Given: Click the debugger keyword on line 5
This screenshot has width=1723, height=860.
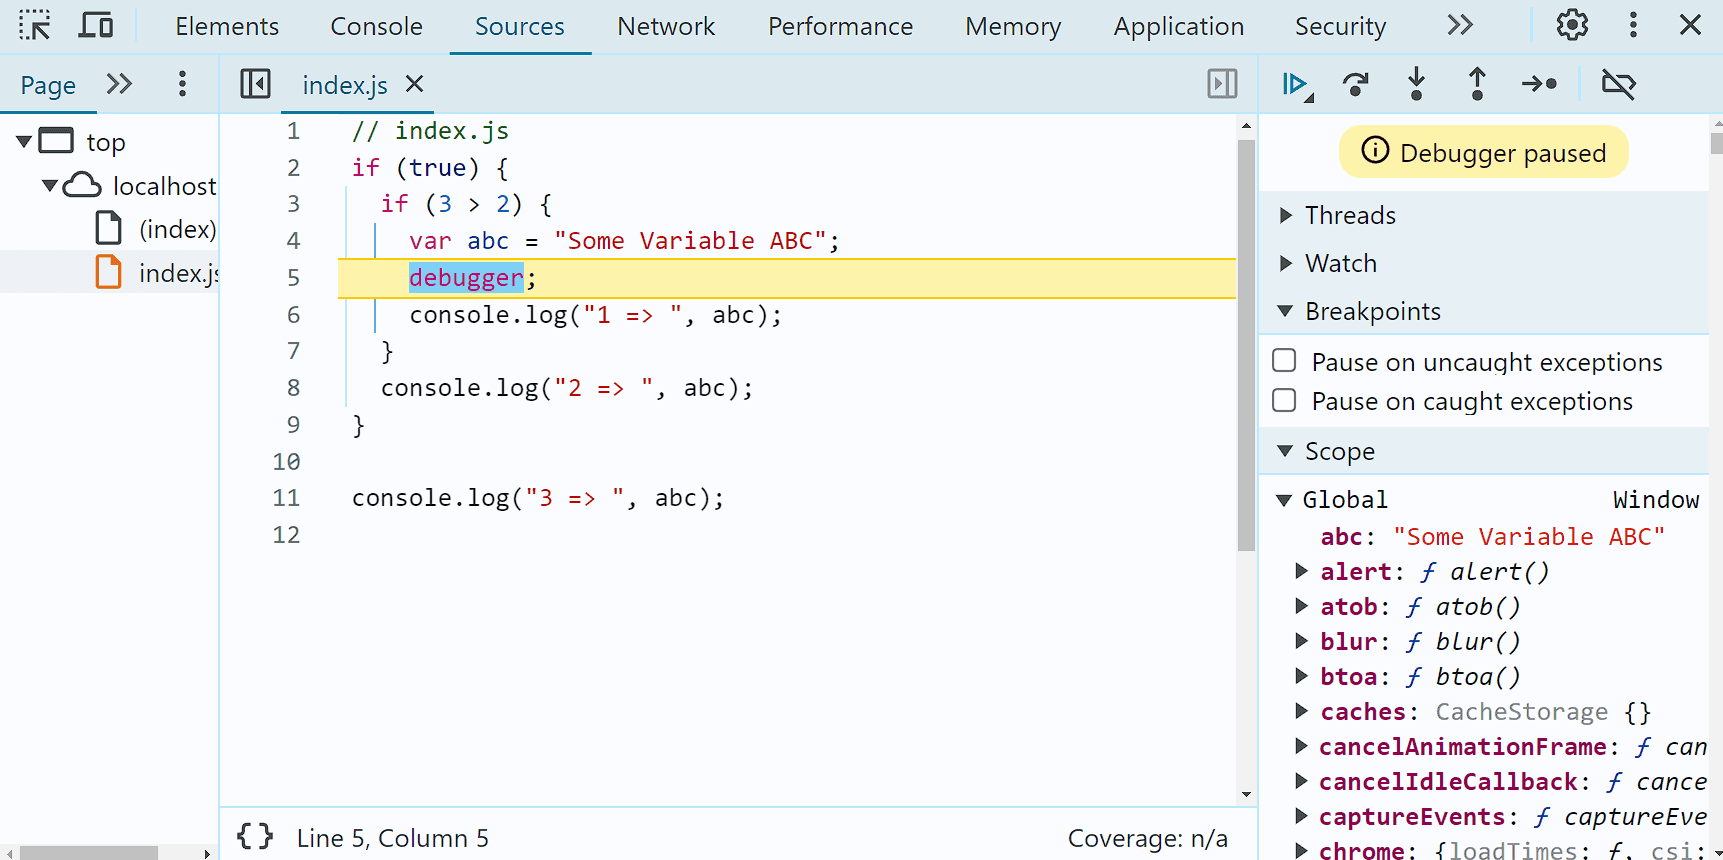Looking at the screenshot, I should coord(466,278).
